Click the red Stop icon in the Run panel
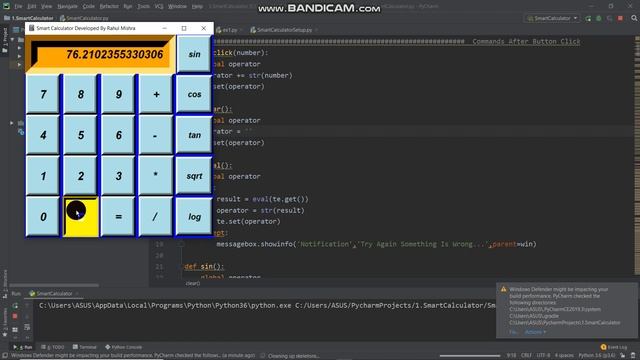The image size is (640, 360). (x=15, y=316)
